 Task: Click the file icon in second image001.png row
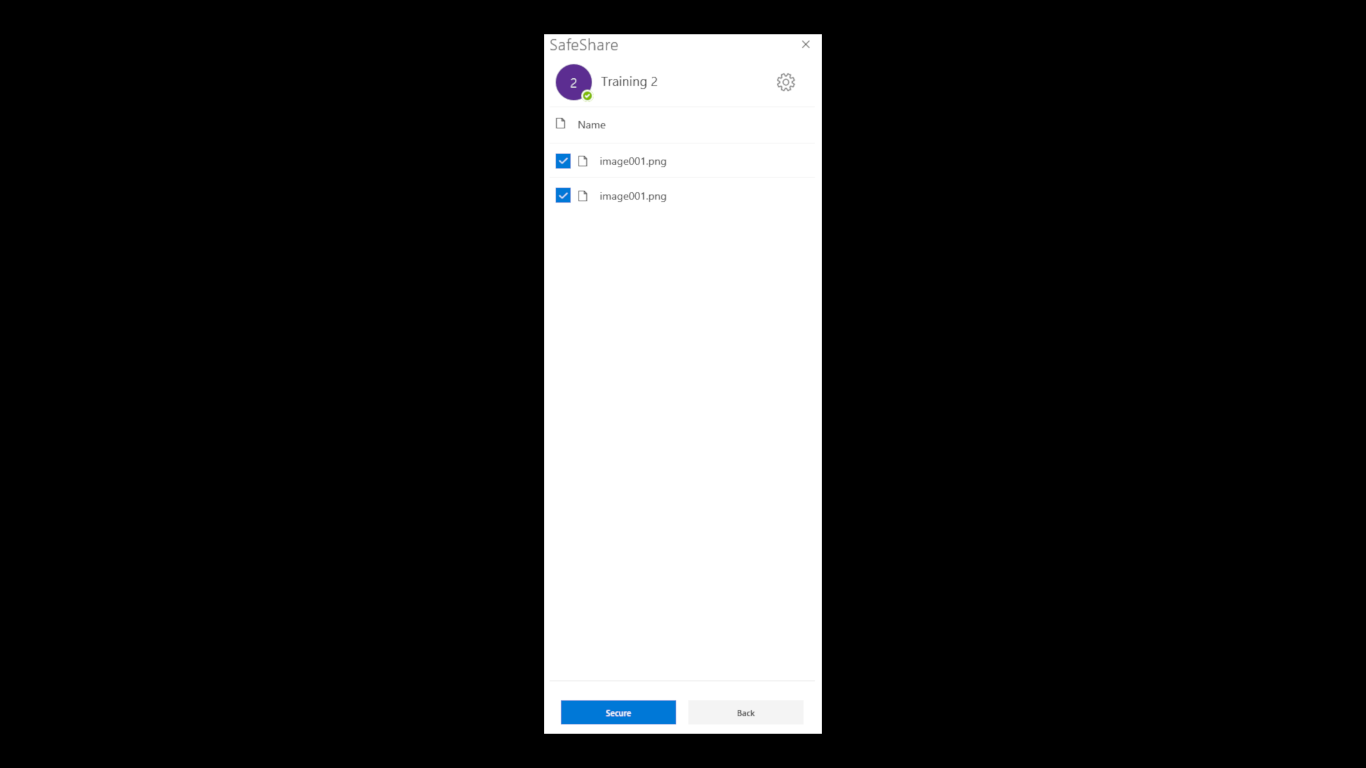(583, 196)
